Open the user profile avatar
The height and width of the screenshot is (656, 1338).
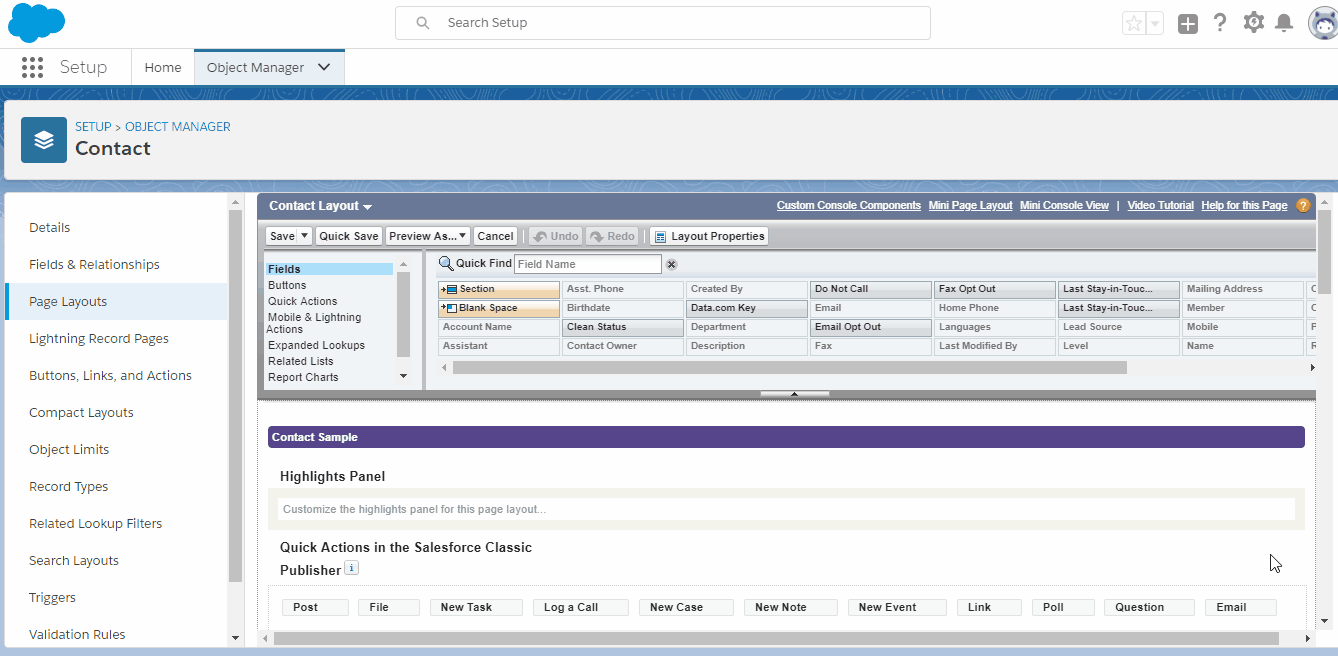[1323, 23]
